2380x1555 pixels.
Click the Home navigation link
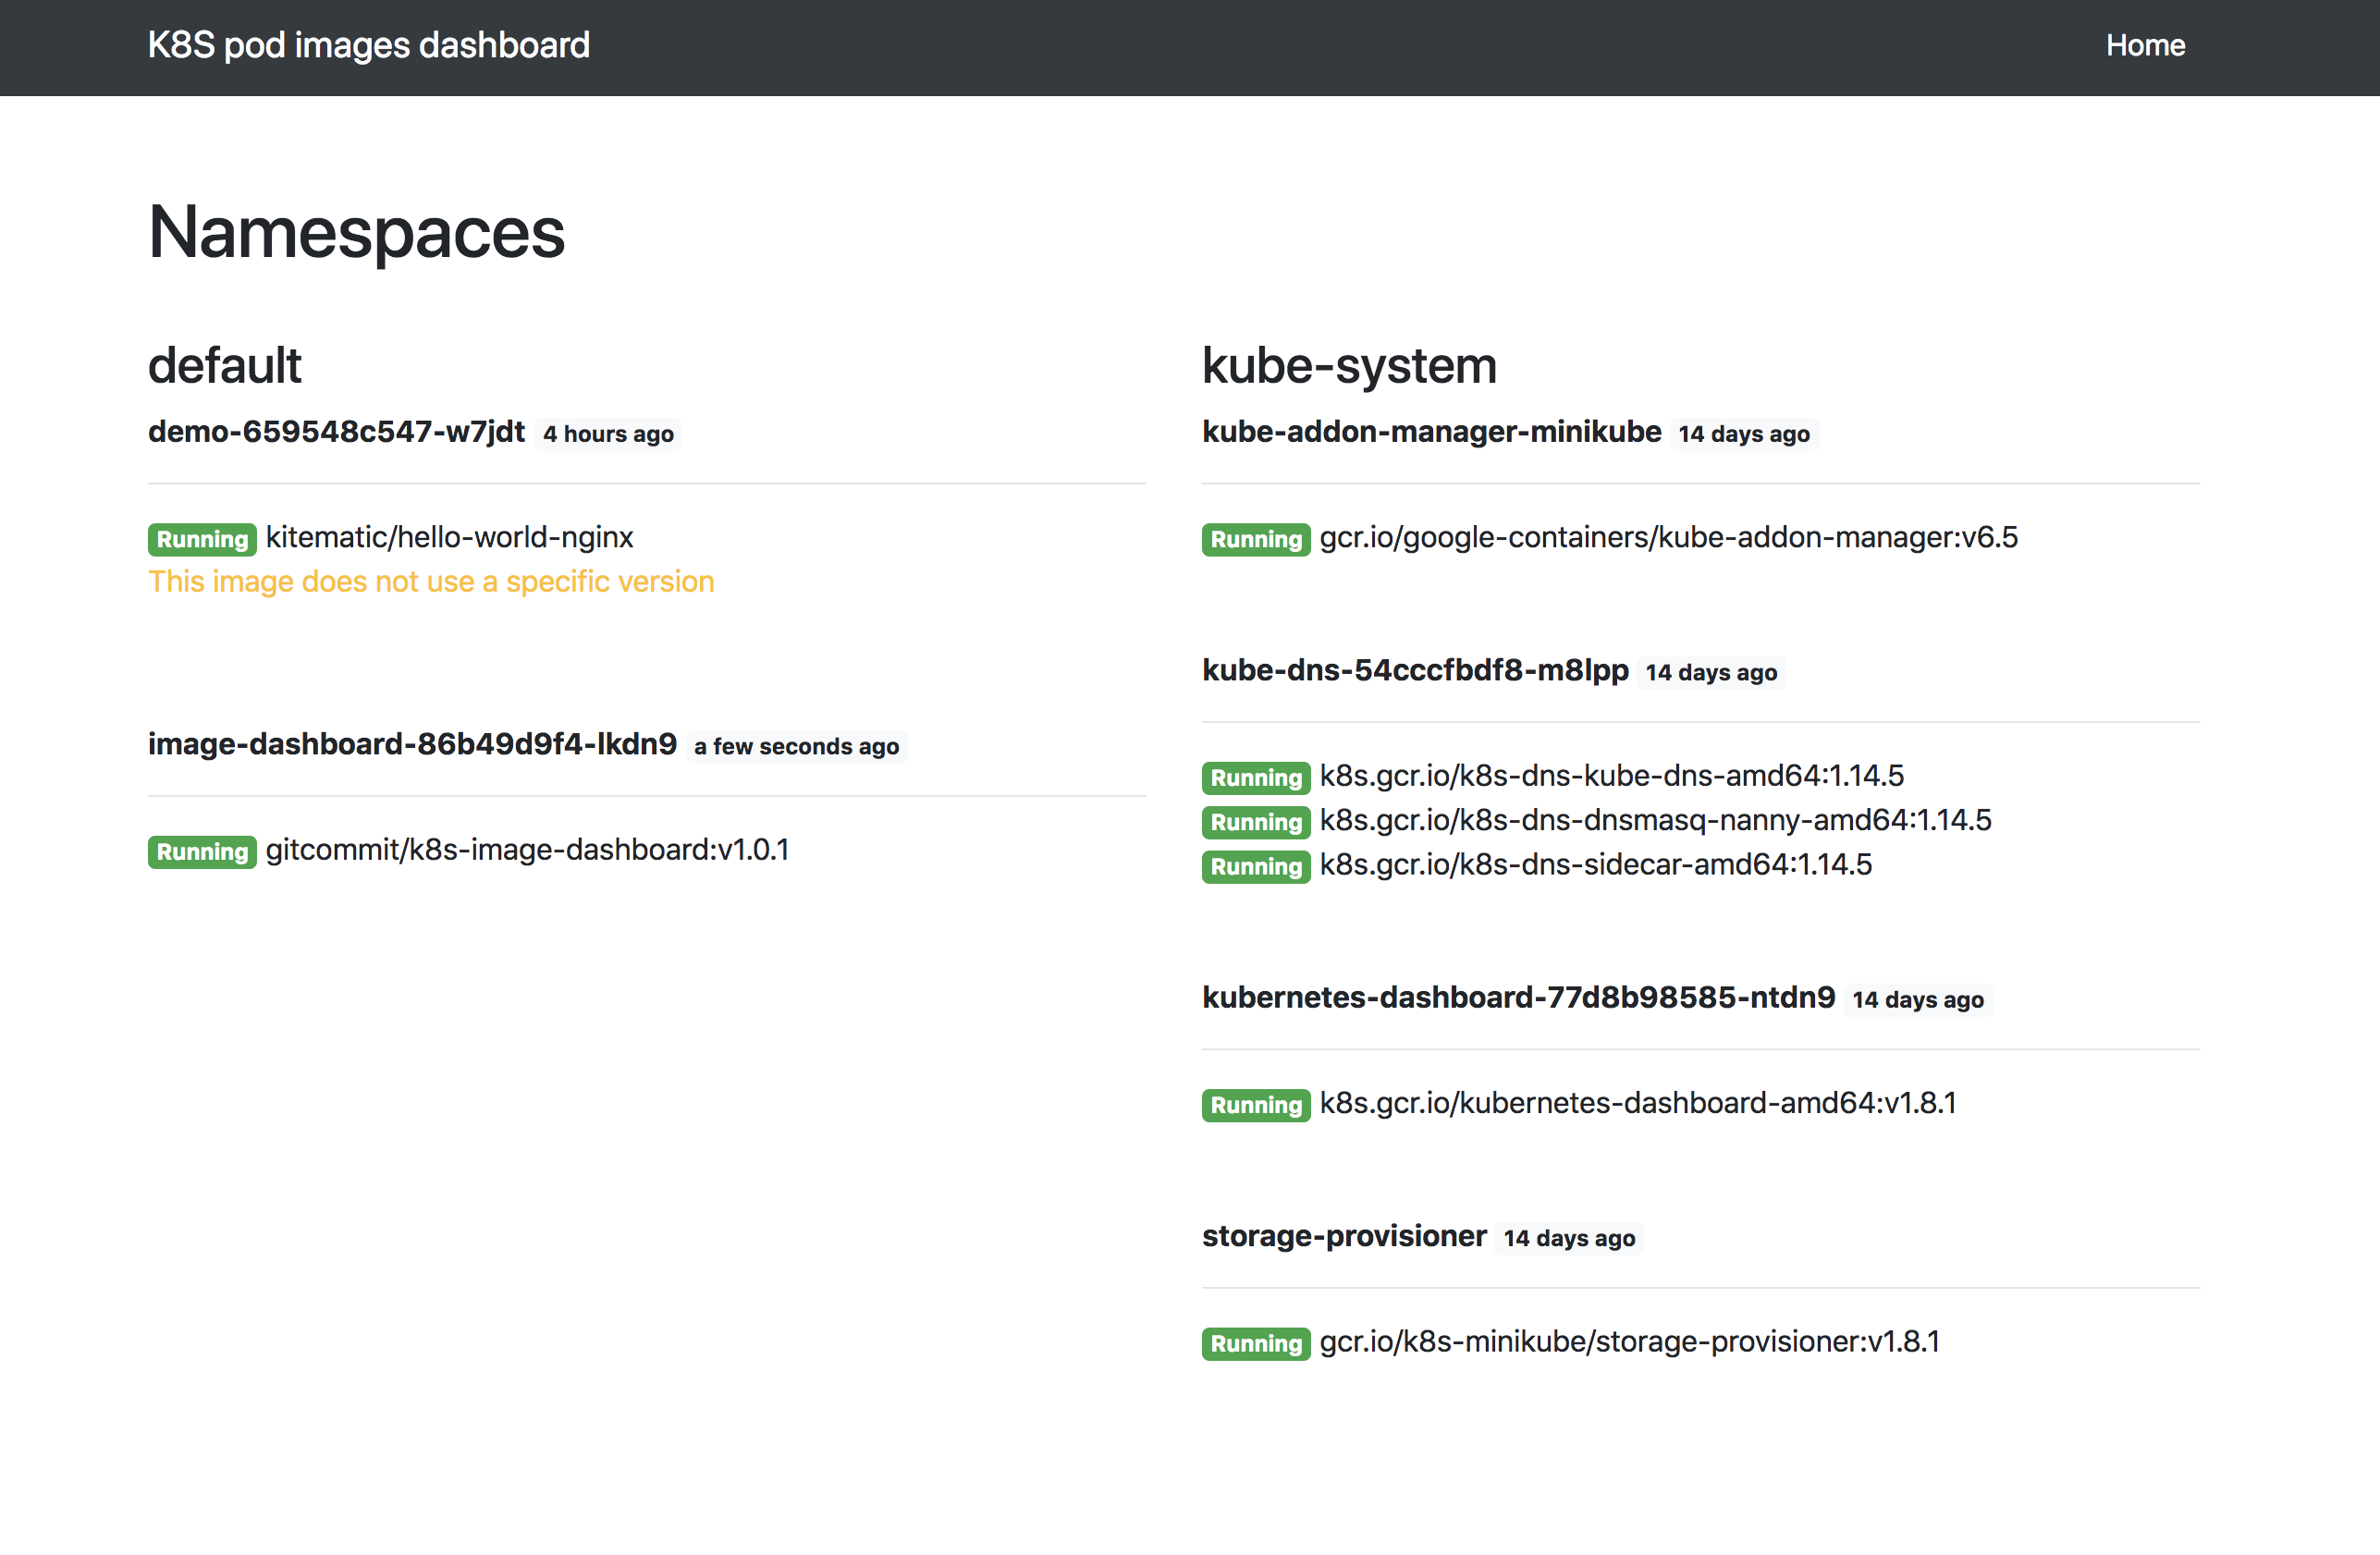pyautogui.click(x=2144, y=46)
